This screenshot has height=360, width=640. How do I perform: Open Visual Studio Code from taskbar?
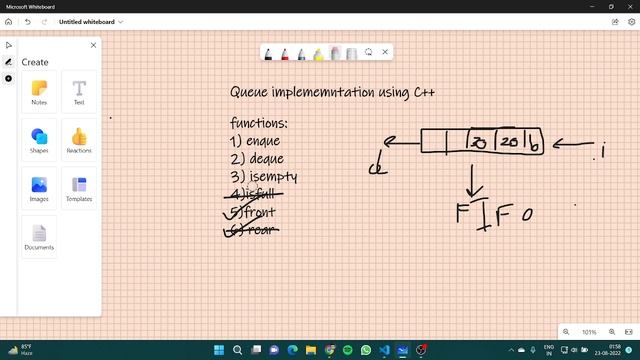(x=384, y=350)
